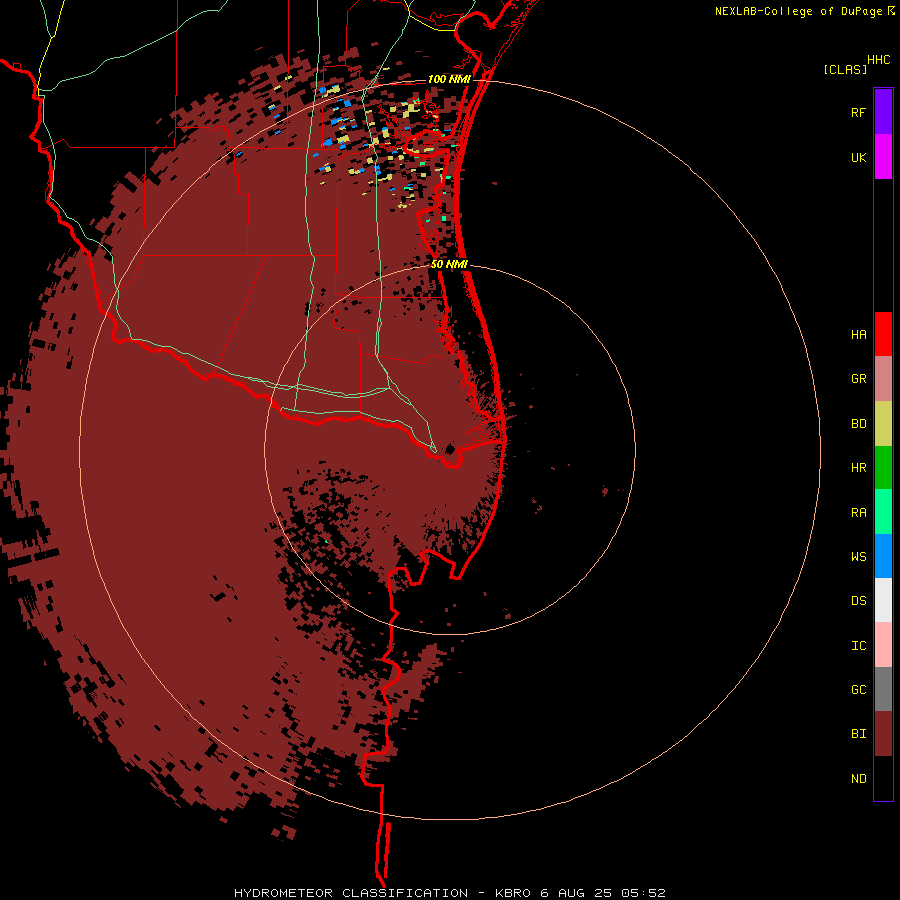Click the RA light green legend swatch
Image resolution: width=900 pixels, height=900 pixels.
coord(883,512)
